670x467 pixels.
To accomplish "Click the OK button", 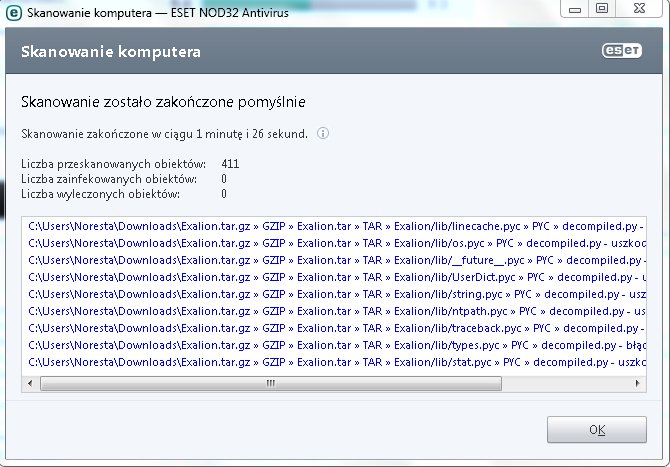I will click(x=597, y=429).
